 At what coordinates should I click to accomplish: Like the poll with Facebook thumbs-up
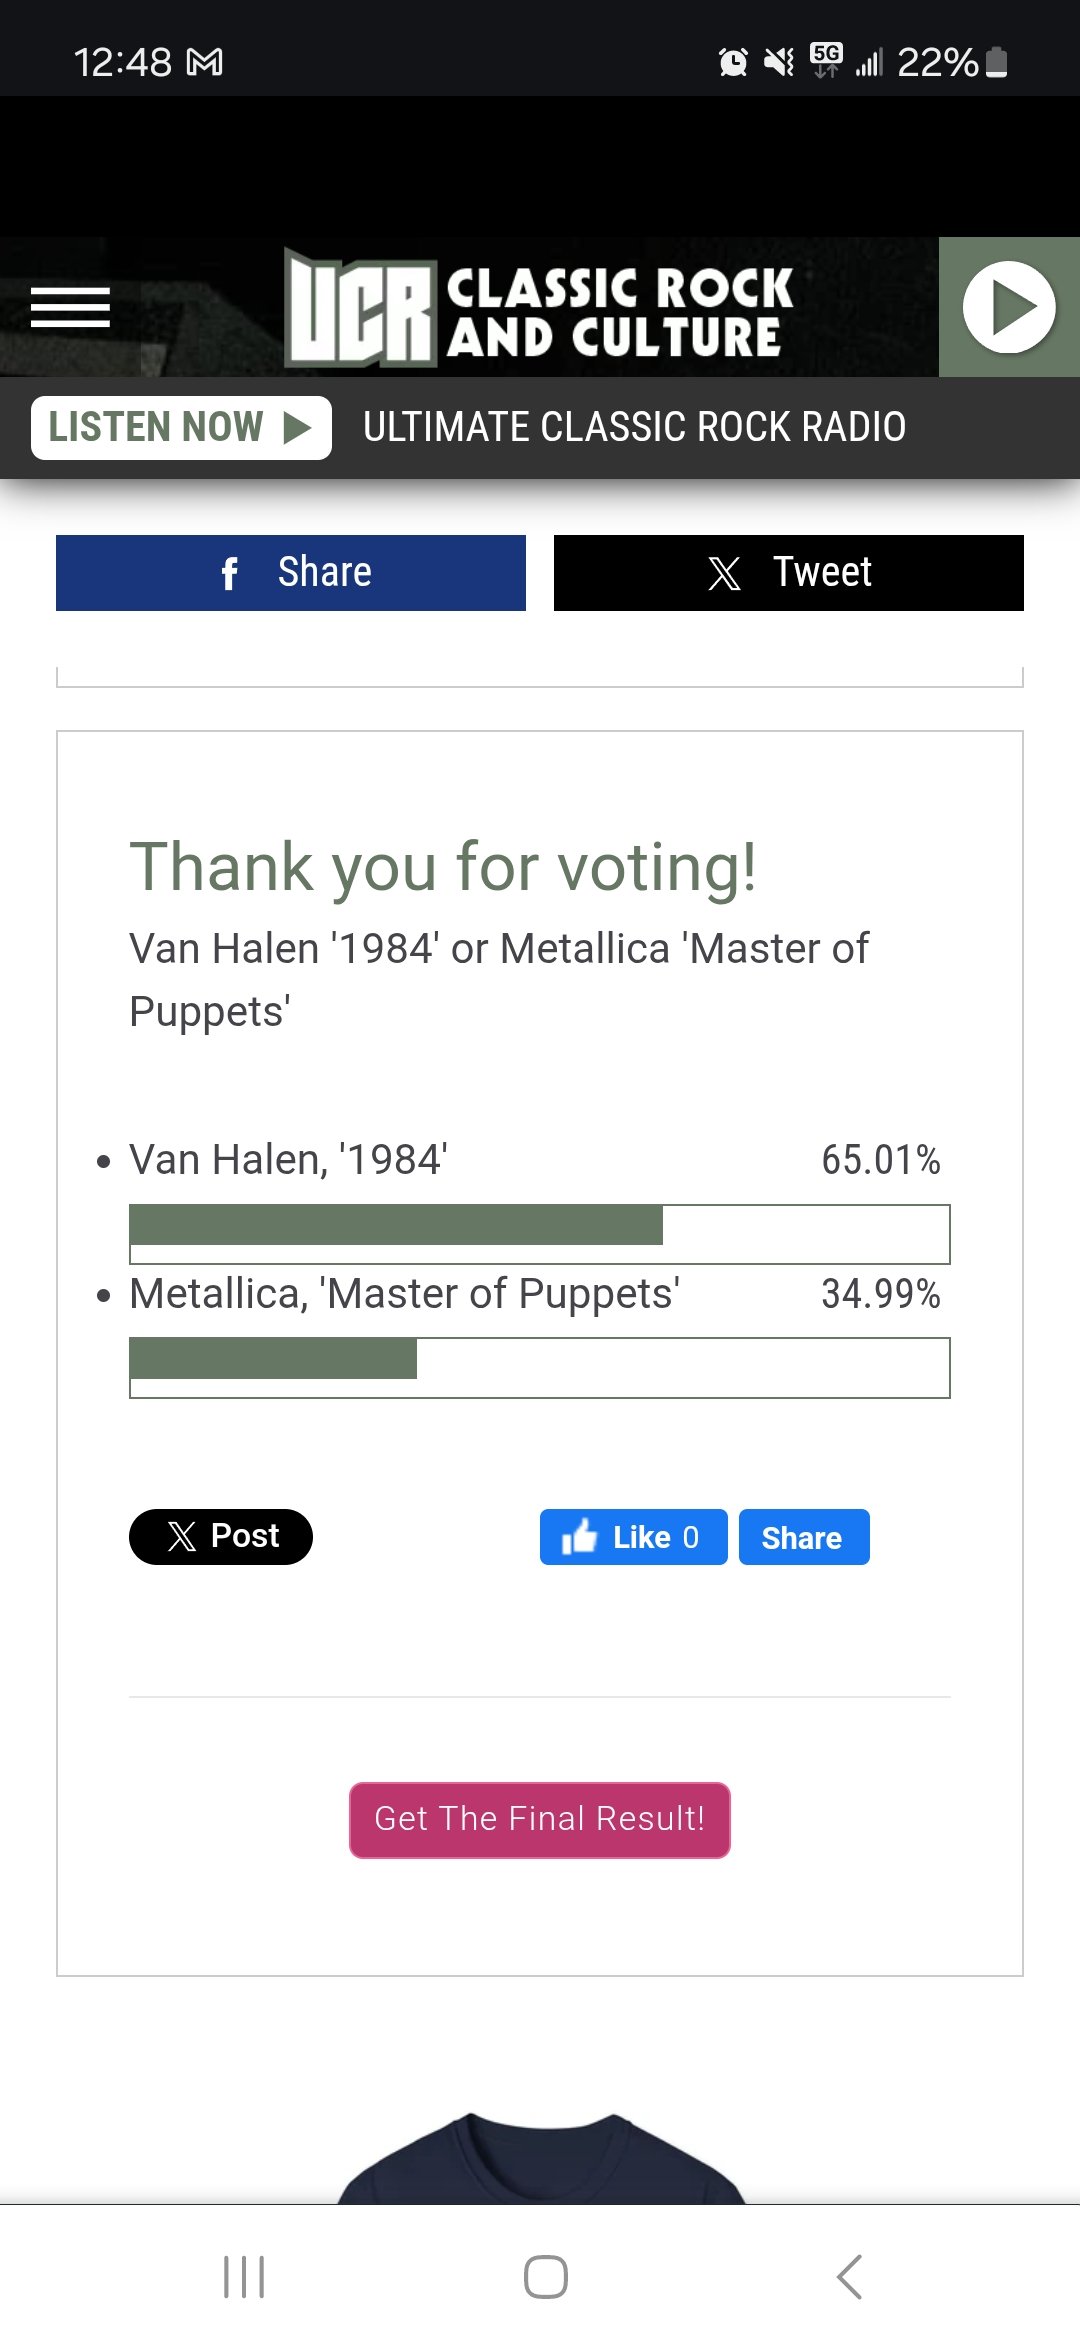(x=633, y=1537)
